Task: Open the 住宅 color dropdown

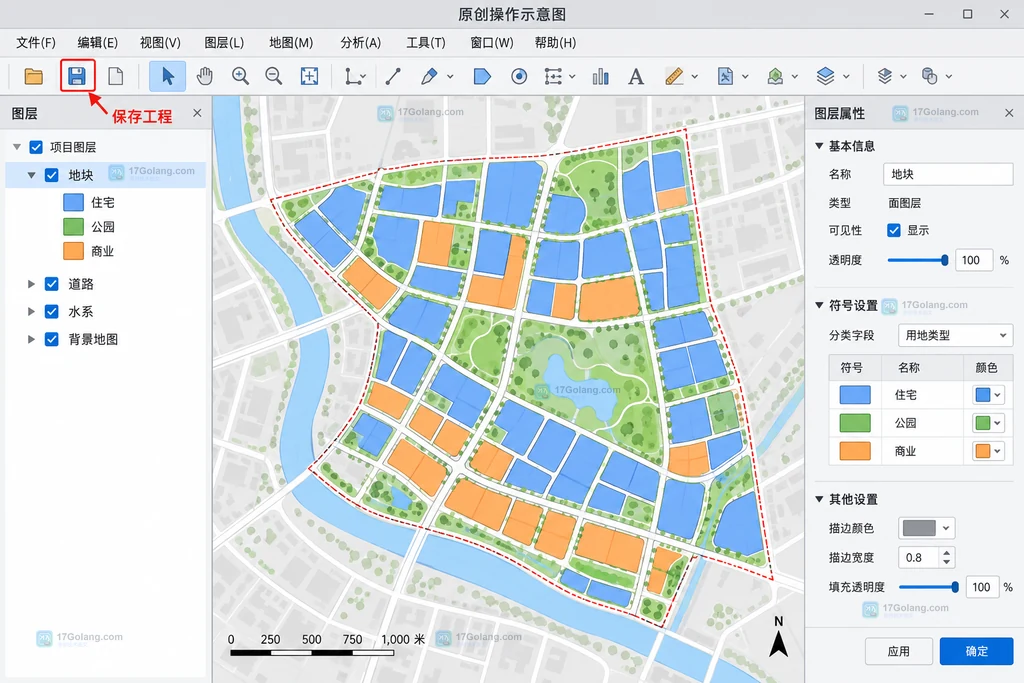Action: (988, 394)
